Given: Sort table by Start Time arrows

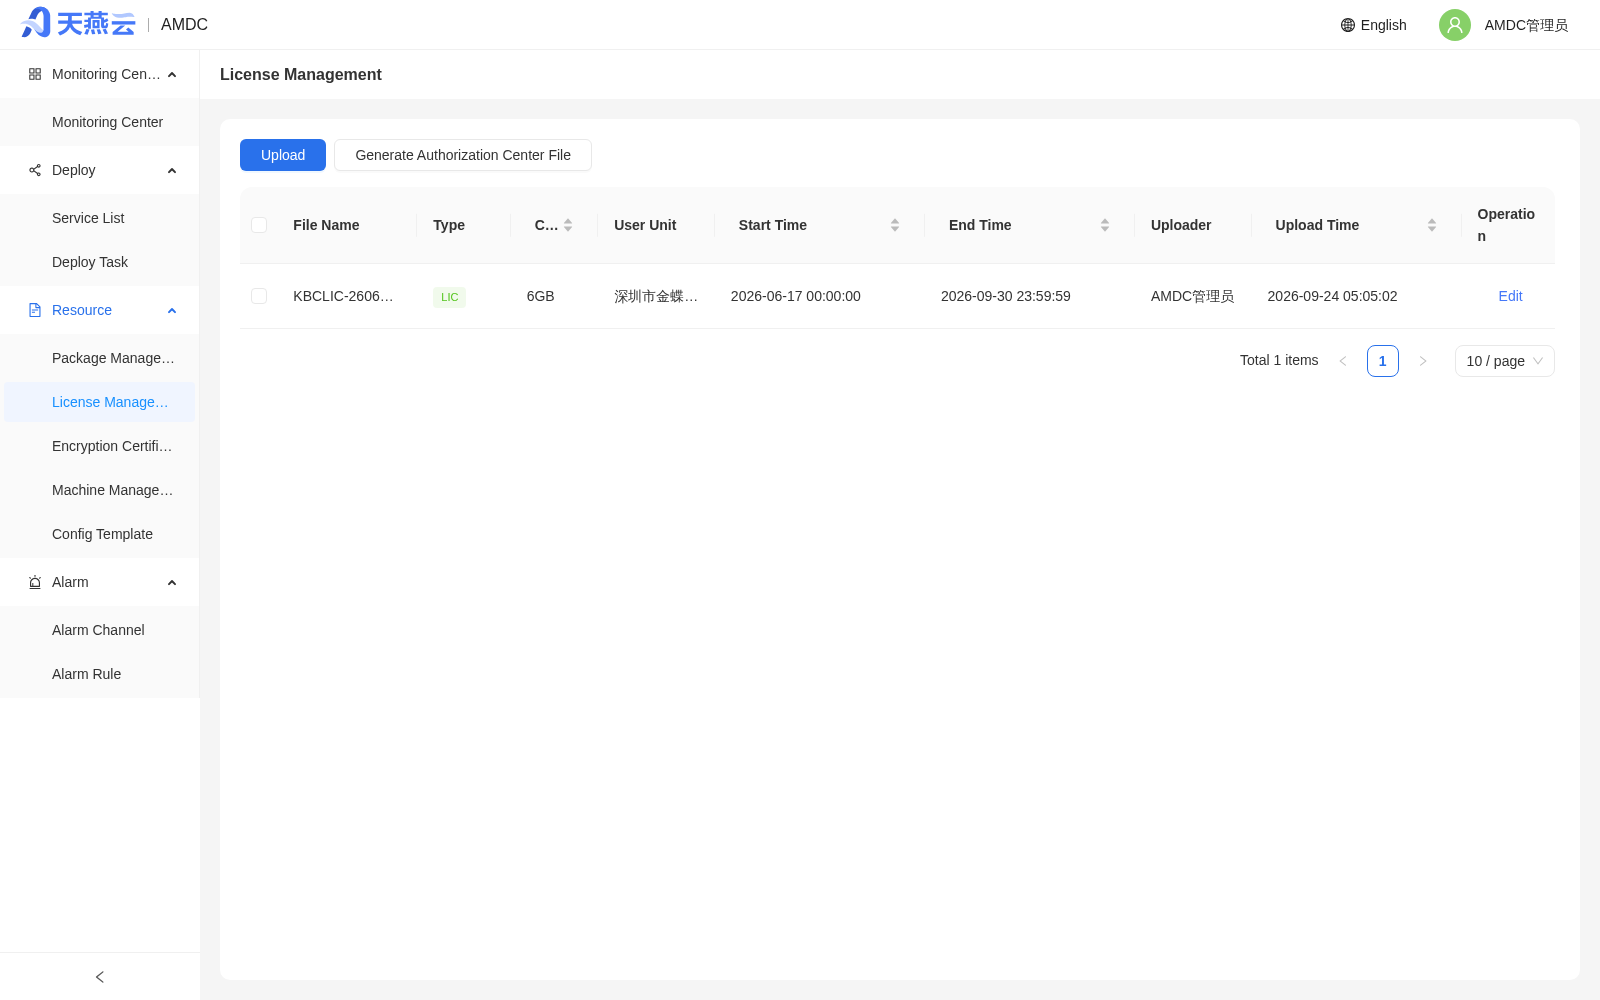Looking at the screenshot, I should click(x=895, y=225).
